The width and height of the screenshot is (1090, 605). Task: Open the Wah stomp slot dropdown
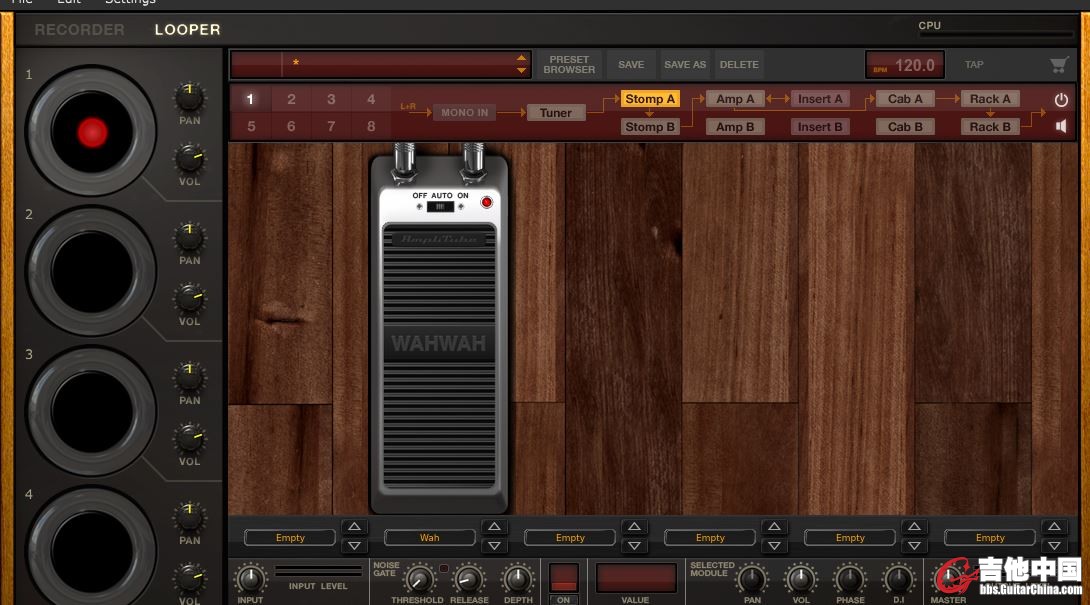tap(430, 538)
